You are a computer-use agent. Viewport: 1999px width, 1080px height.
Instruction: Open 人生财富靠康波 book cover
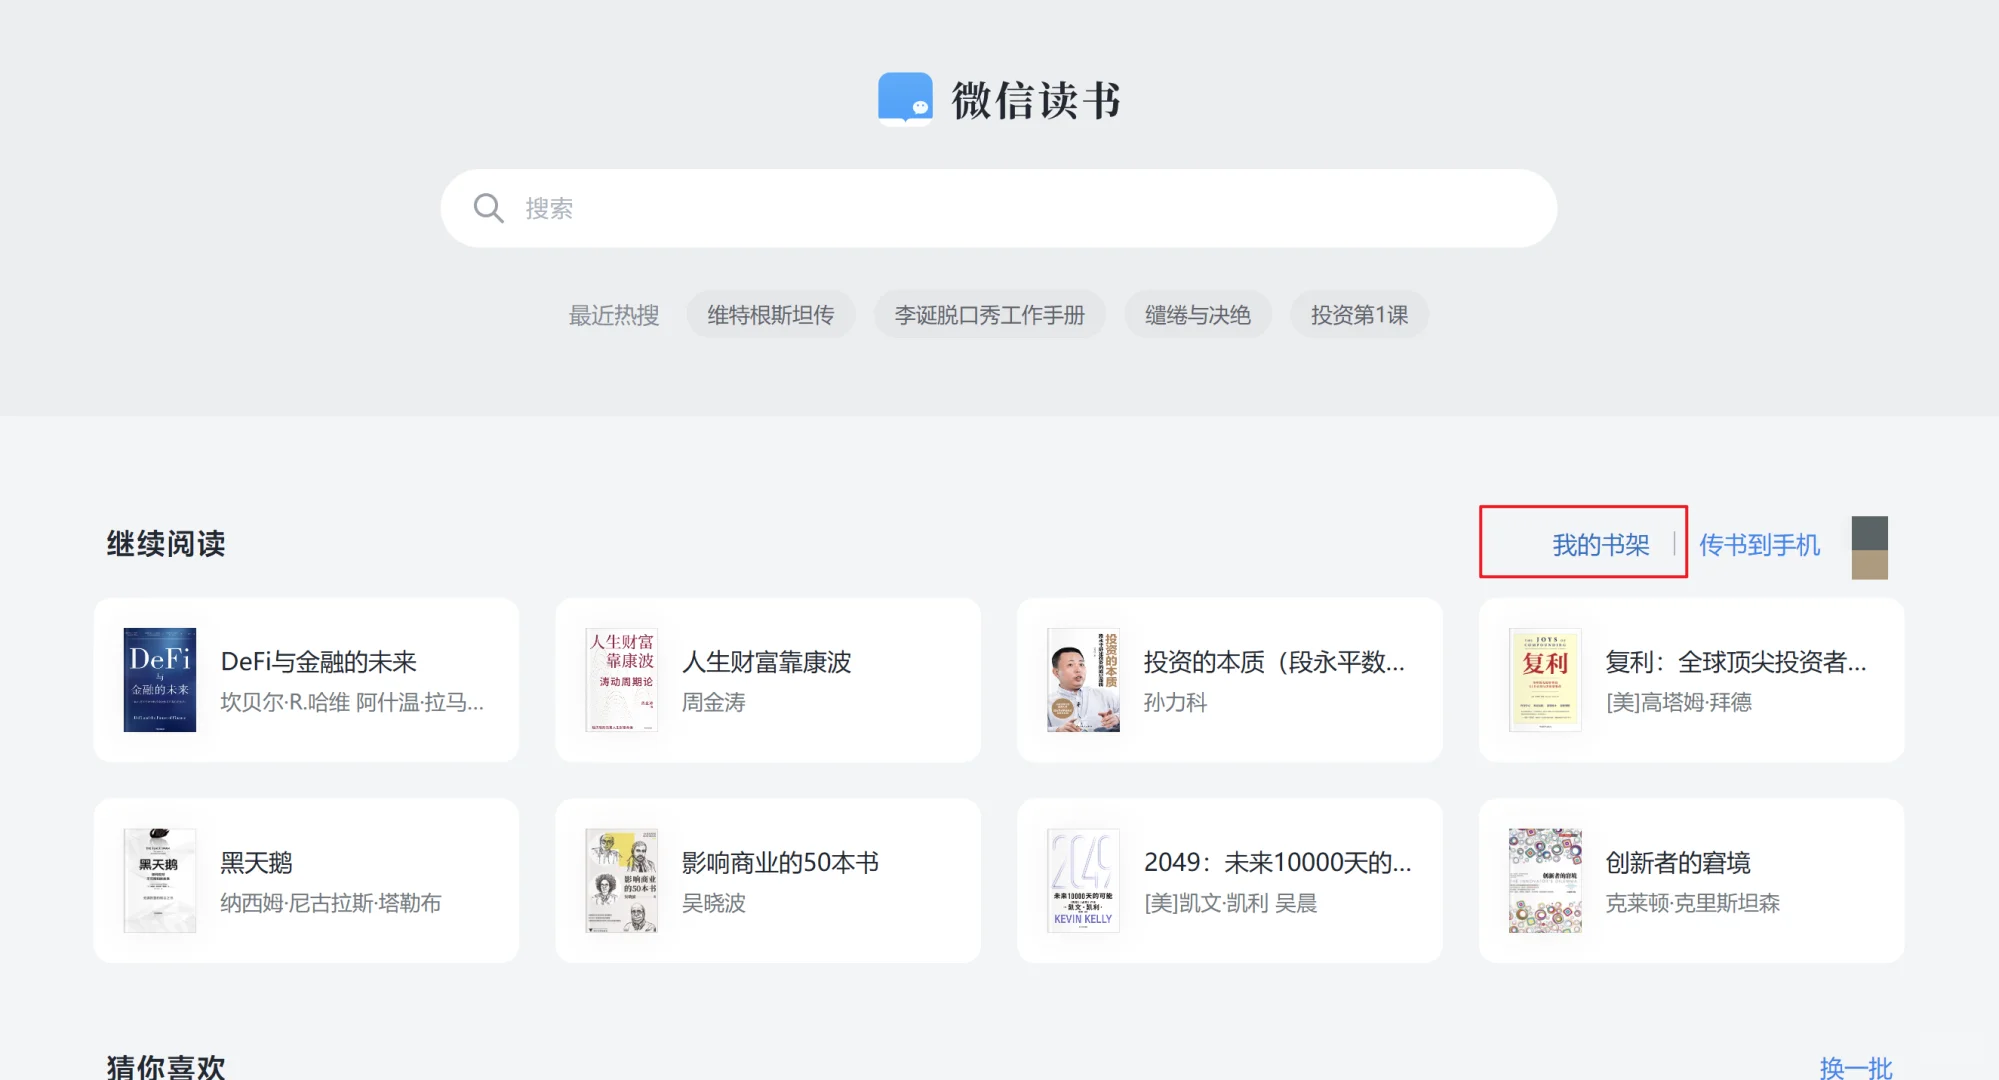point(621,680)
